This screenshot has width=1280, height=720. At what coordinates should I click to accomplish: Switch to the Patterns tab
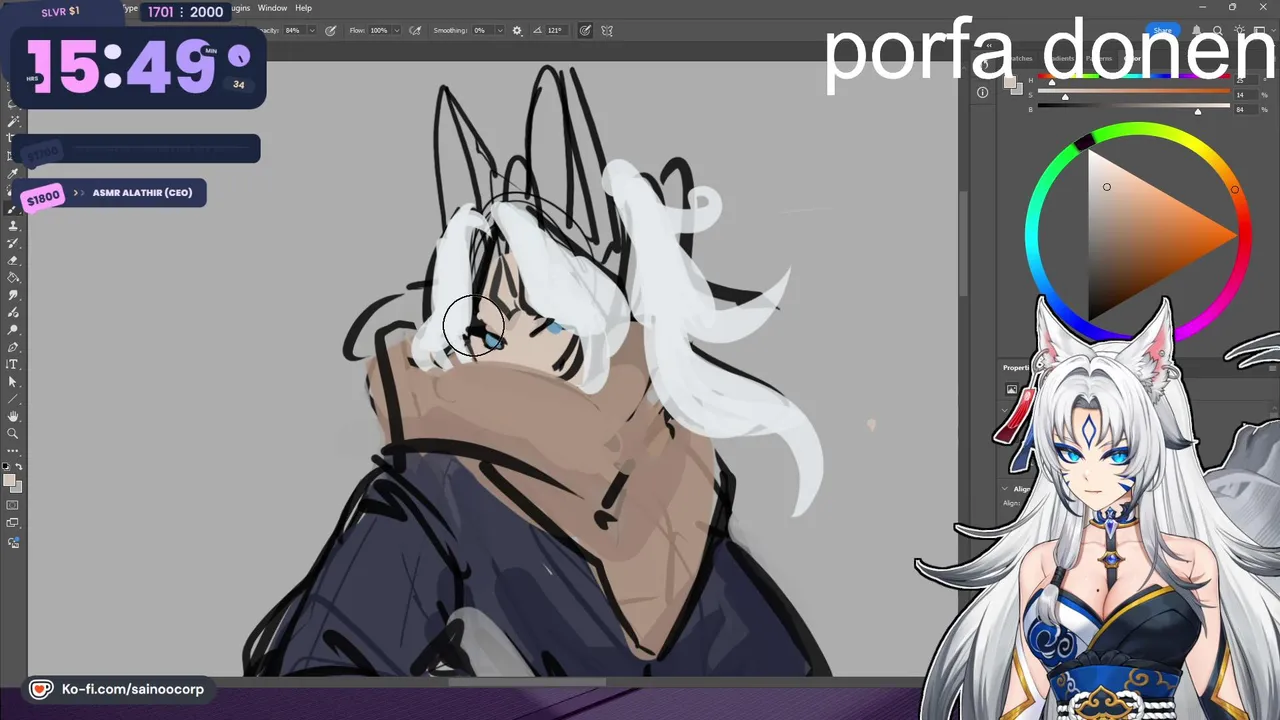[x=1099, y=59]
